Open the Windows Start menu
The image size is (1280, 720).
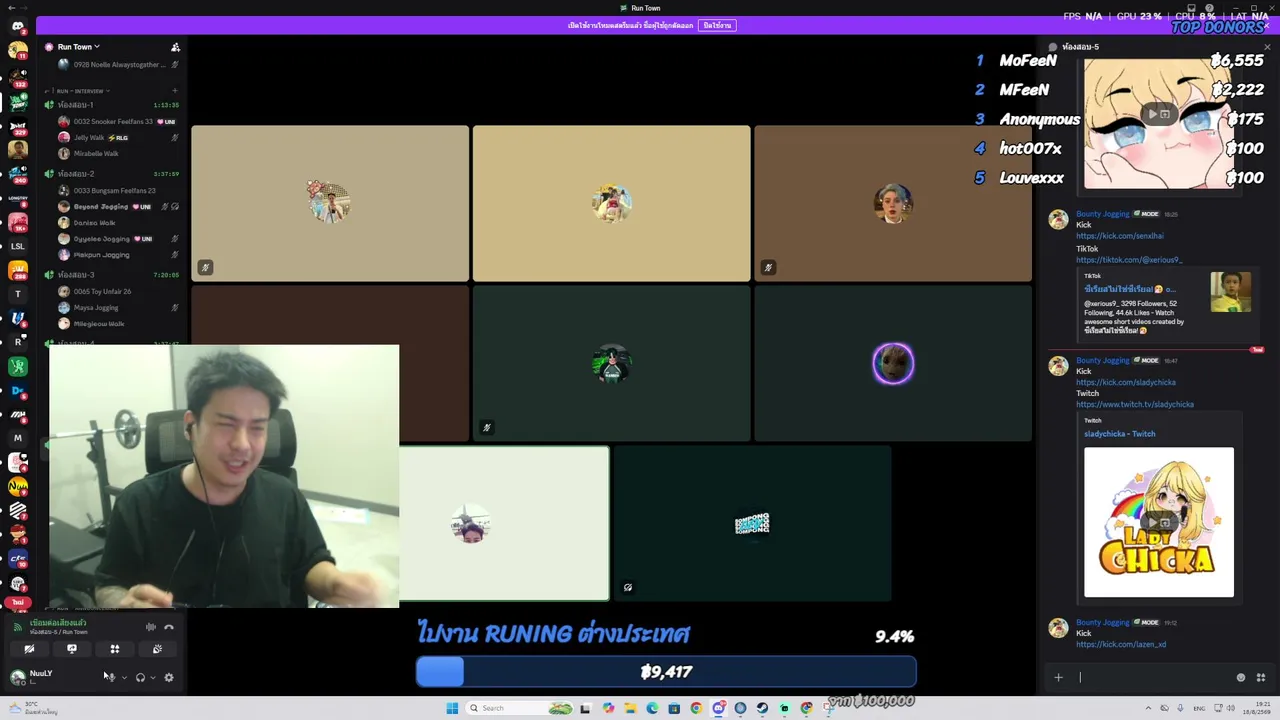click(x=452, y=708)
